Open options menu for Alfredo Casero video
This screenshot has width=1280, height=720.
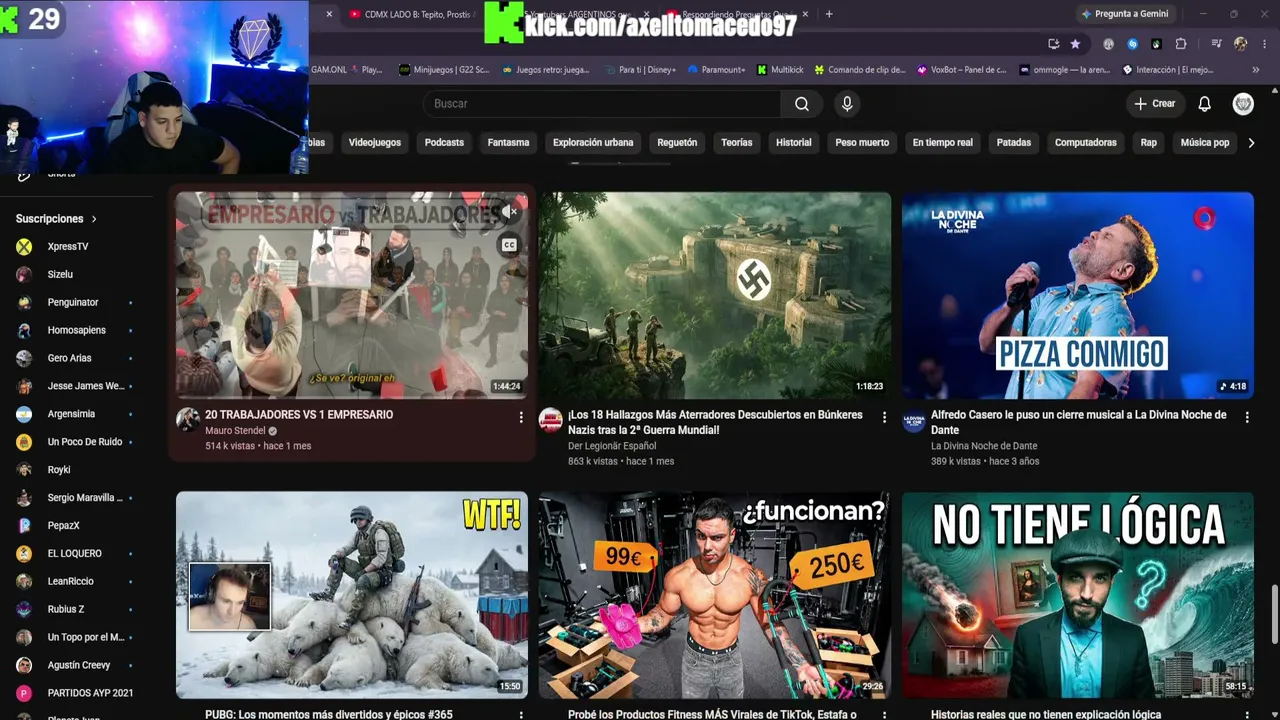tap(1247, 417)
